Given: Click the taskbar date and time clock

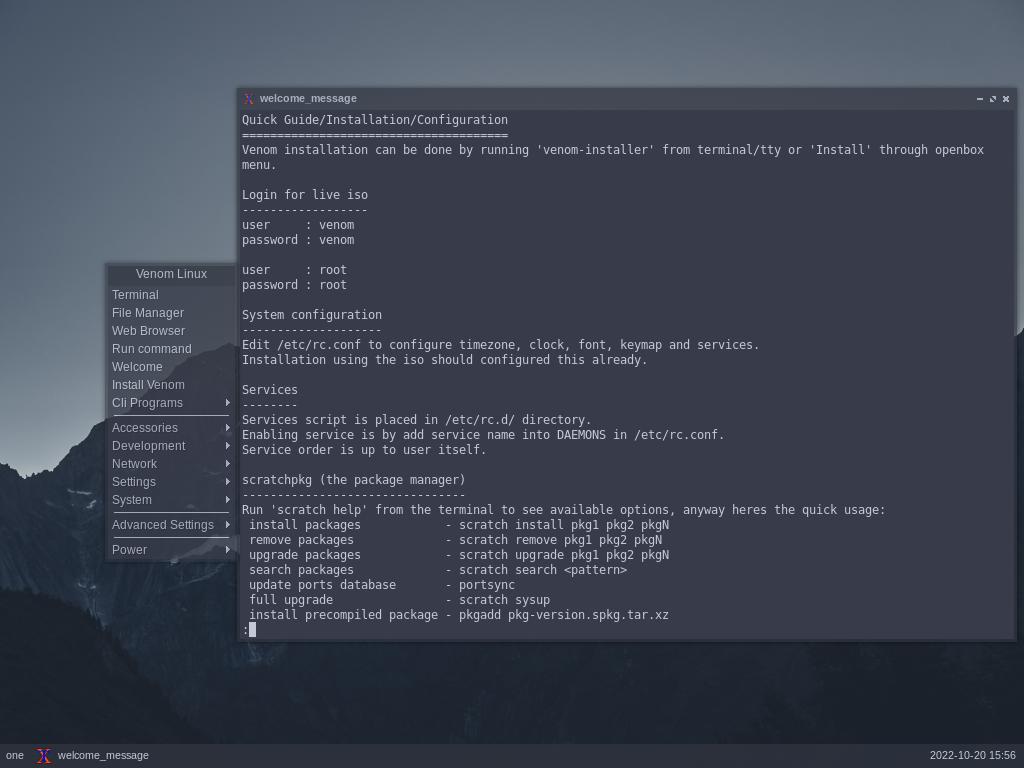Looking at the screenshot, I should pyautogui.click(x=972, y=756).
